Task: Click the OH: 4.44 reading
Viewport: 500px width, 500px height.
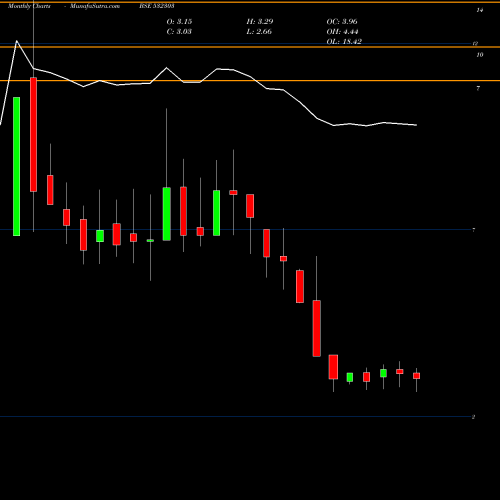Action: pyautogui.click(x=342, y=32)
